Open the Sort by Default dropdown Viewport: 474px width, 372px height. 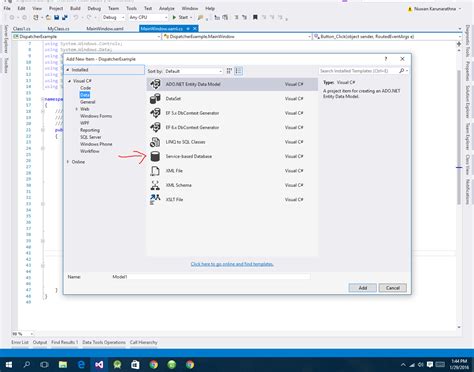coord(193,71)
